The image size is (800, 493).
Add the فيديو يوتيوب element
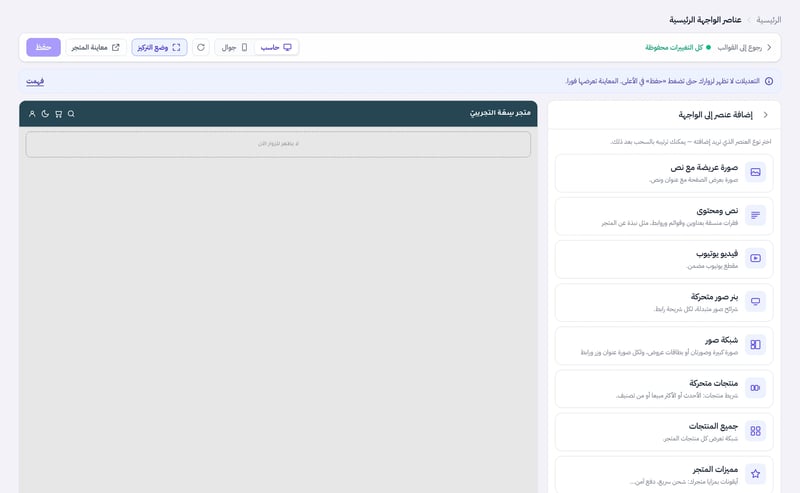coord(664,259)
